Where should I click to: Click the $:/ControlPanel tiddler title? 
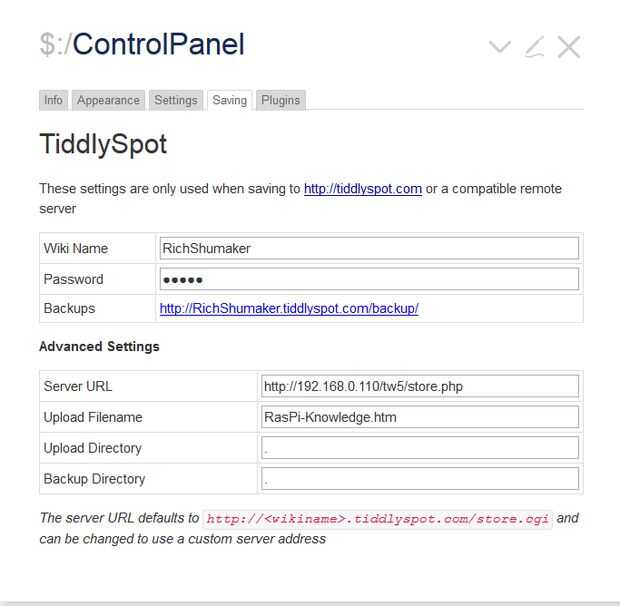[x=142, y=45]
